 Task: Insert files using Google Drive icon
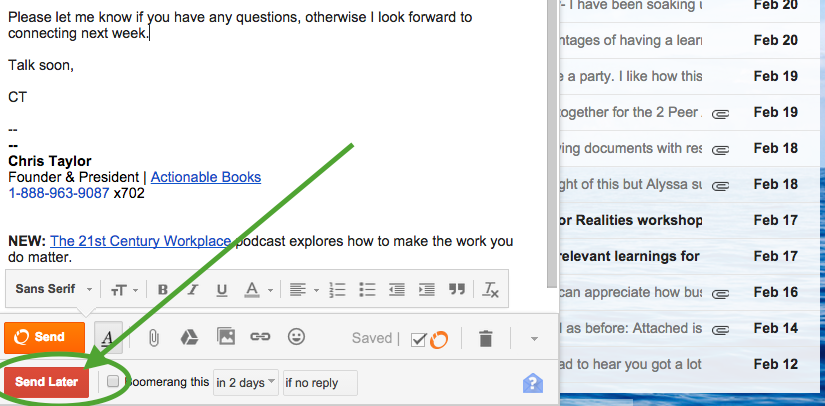pyautogui.click(x=190, y=338)
